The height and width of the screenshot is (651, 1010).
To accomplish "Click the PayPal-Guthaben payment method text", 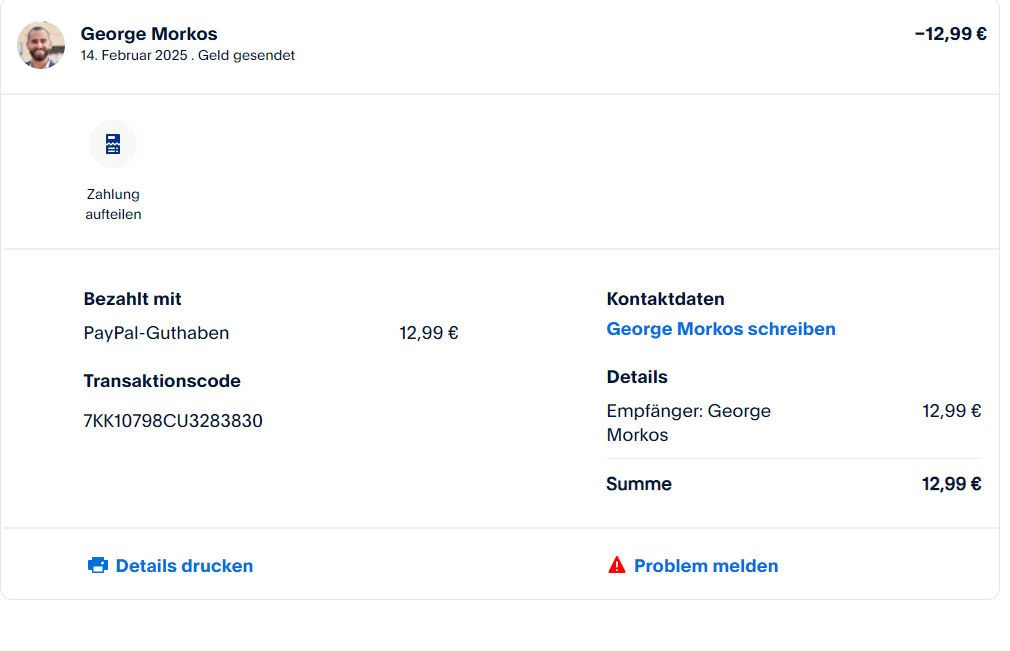I will pos(156,333).
